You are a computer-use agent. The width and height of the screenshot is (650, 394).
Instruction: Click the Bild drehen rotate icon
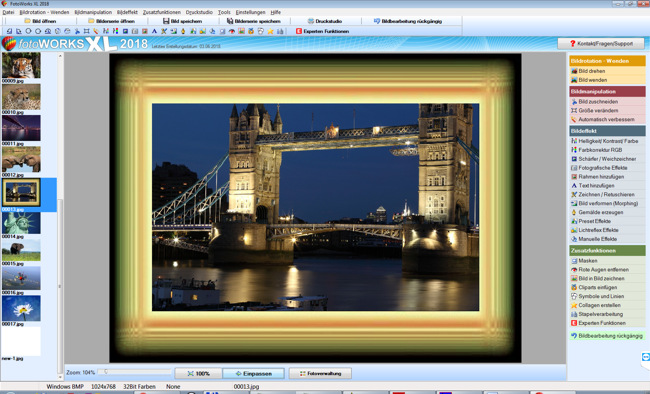tap(574, 71)
